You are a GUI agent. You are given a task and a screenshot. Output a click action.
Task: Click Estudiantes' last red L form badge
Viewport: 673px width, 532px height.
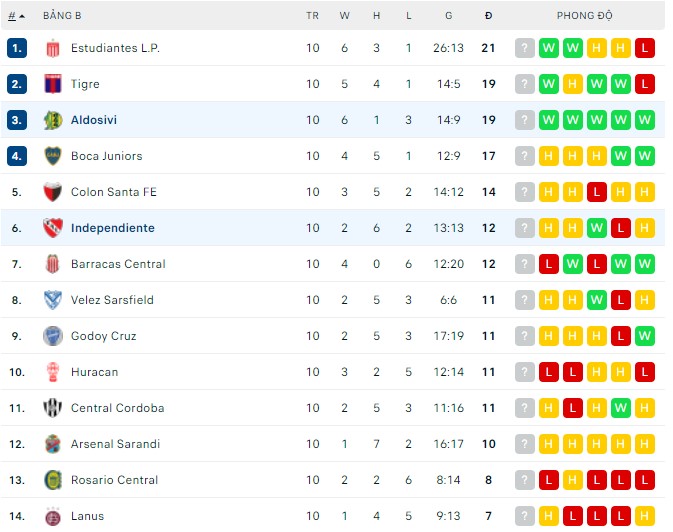pyautogui.click(x=645, y=48)
